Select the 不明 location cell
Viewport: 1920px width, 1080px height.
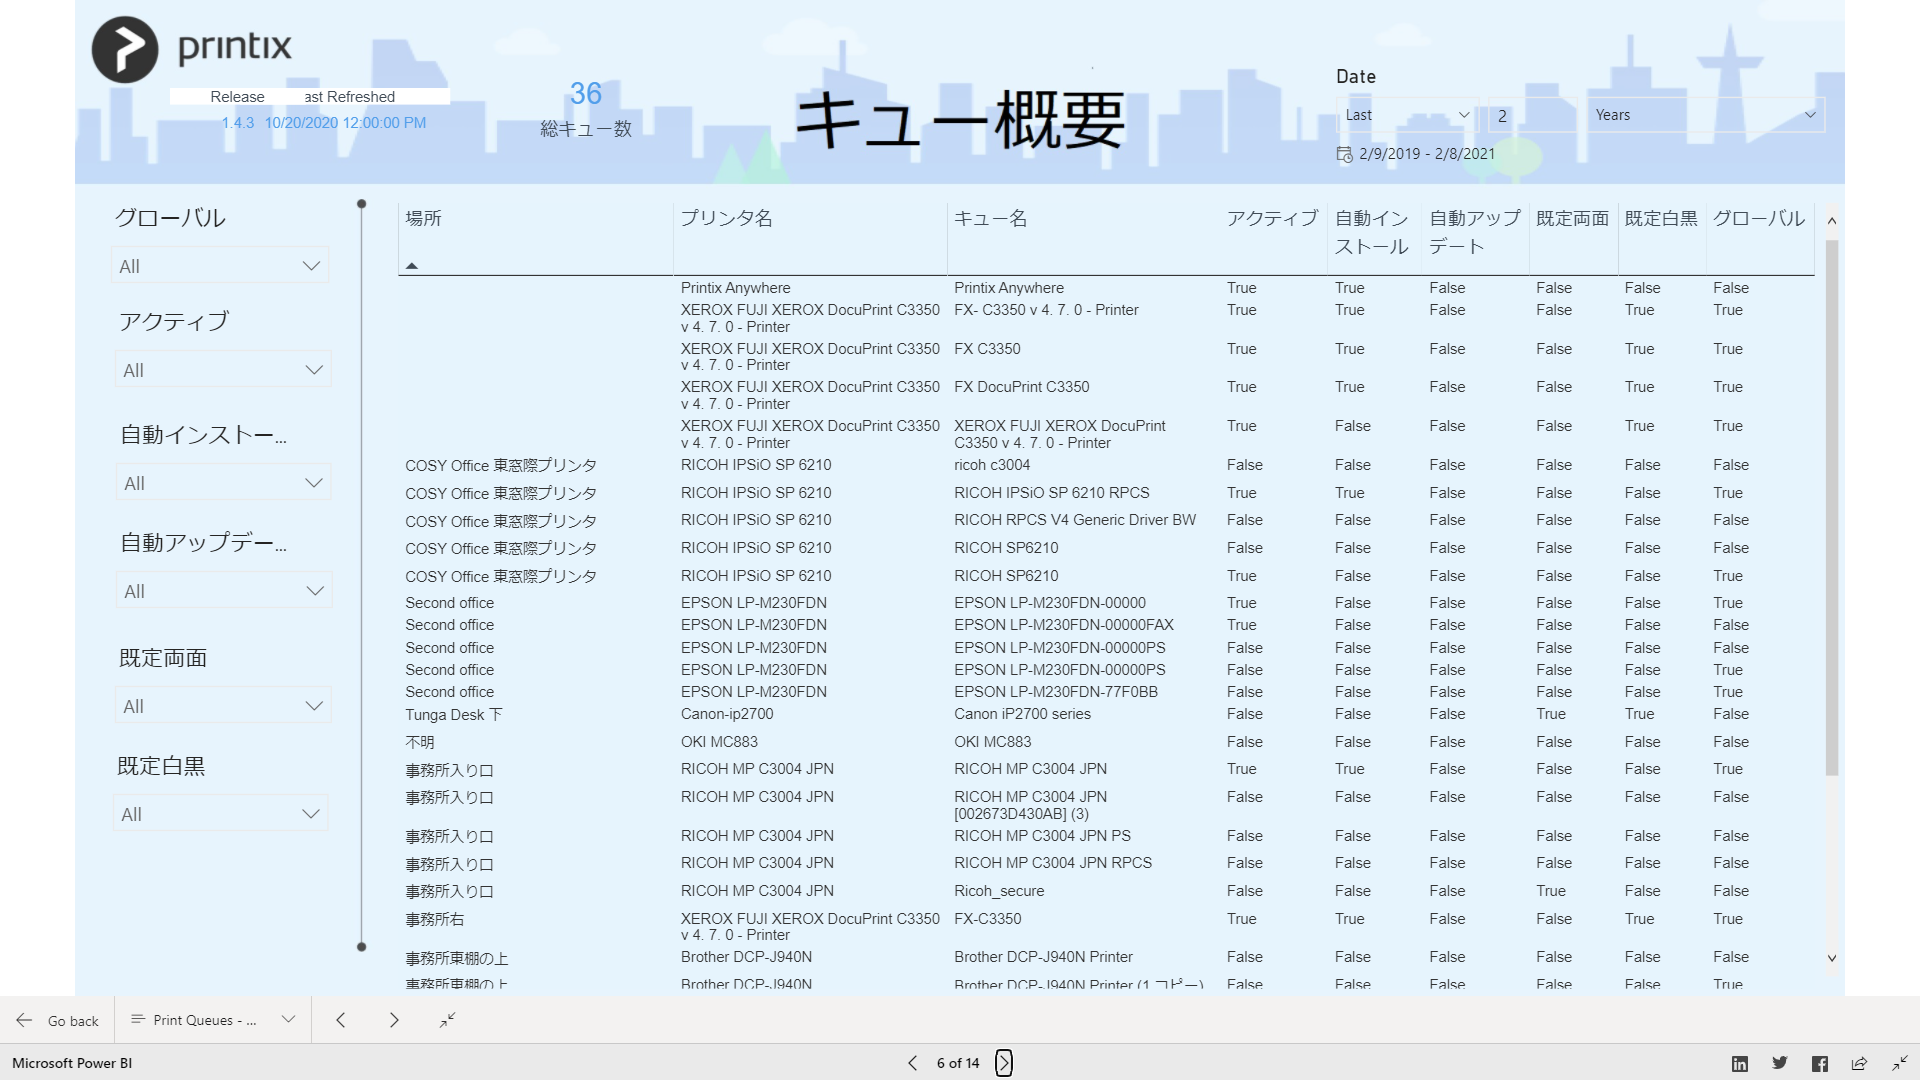[x=420, y=742]
